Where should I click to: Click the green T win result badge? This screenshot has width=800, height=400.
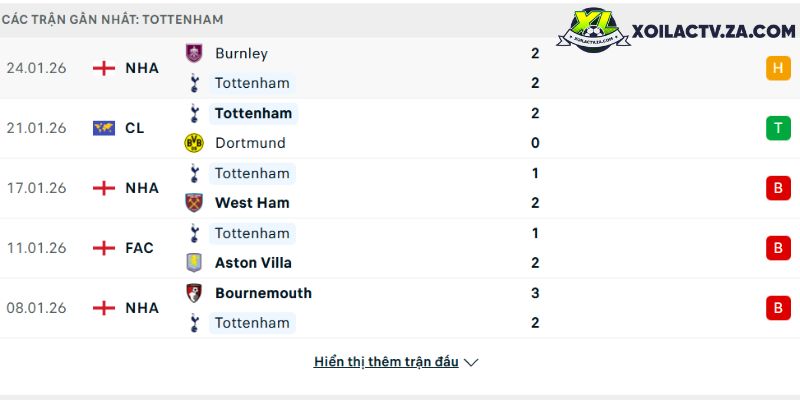pos(777,128)
